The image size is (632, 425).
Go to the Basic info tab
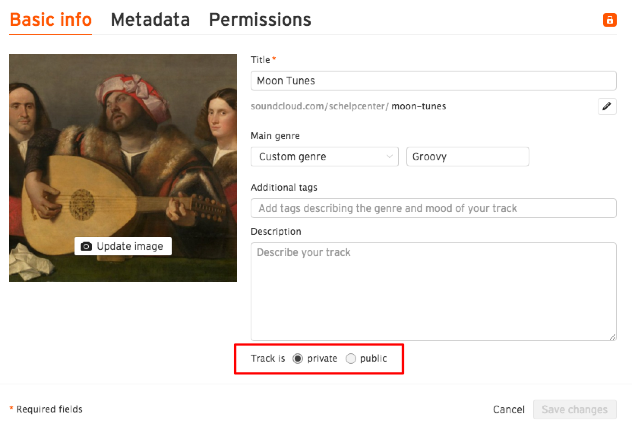click(x=51, y=20)
